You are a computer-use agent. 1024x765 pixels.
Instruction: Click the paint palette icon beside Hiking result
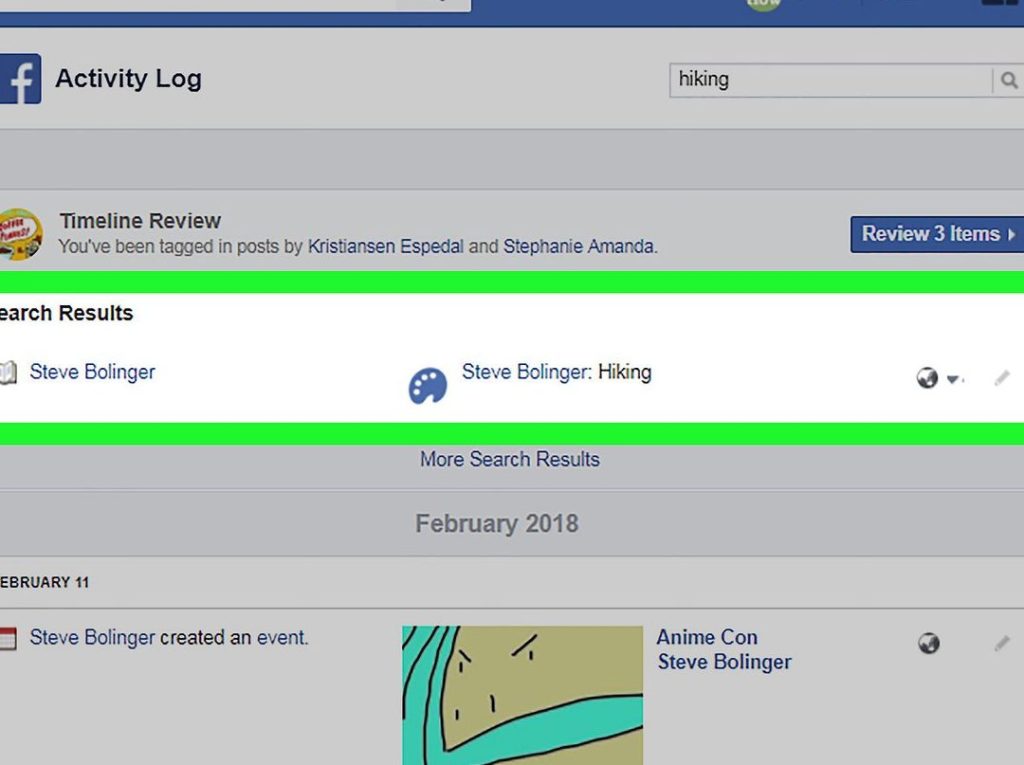(x=428, y=386)
